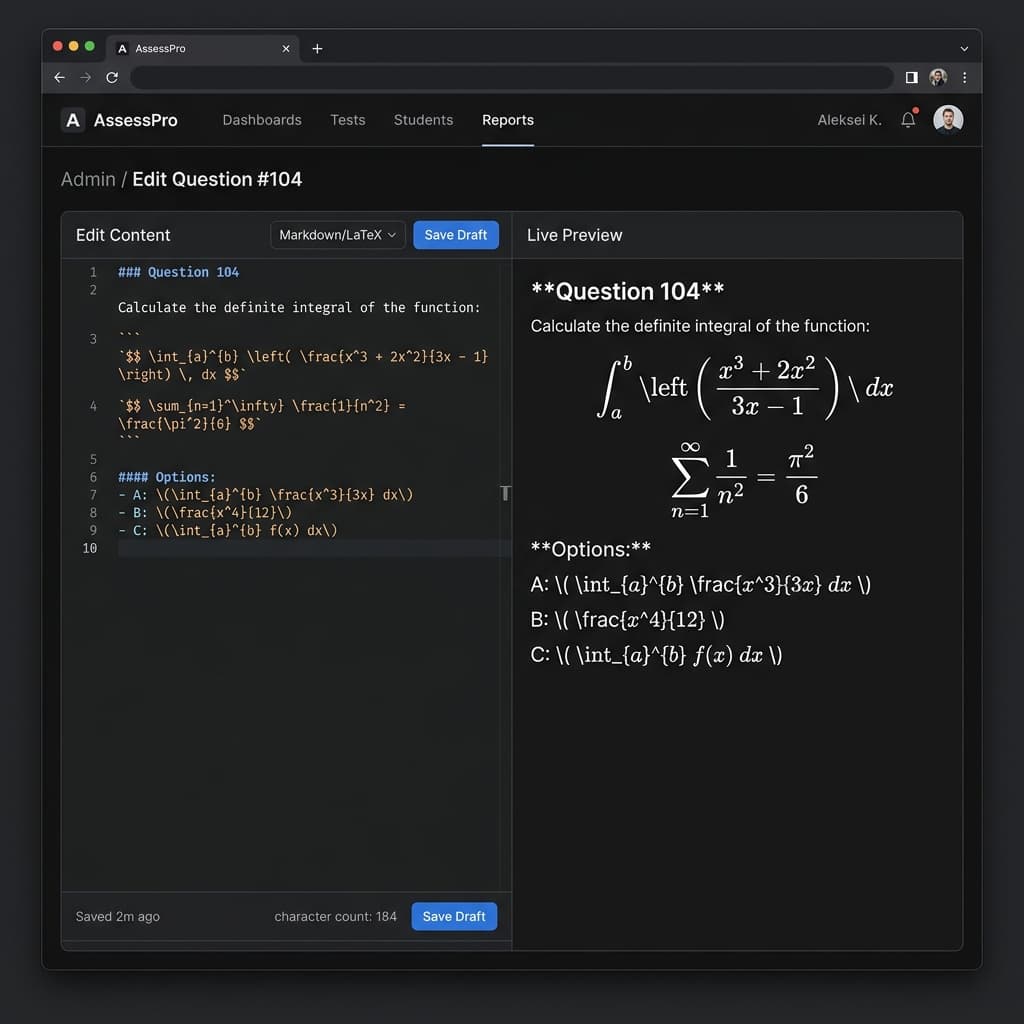This screenshot has height=1024, width=1024.
Task: Click the AssessPro tab title
Action: coord(160,49)
